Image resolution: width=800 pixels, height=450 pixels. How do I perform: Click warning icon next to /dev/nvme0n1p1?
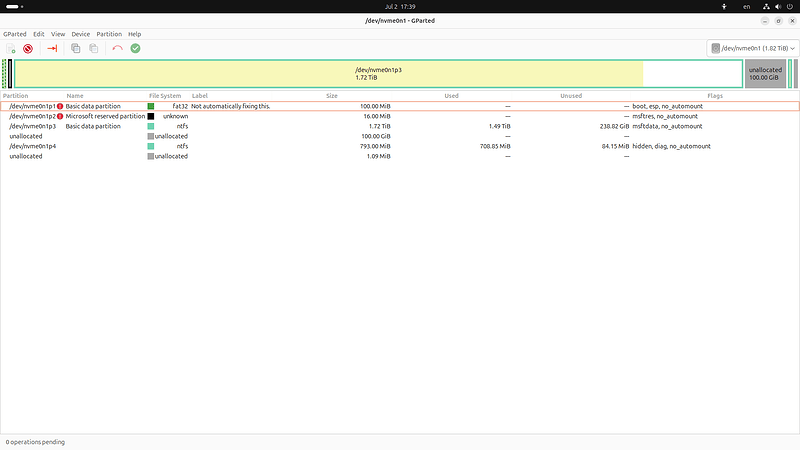click(x=60, y=106)
